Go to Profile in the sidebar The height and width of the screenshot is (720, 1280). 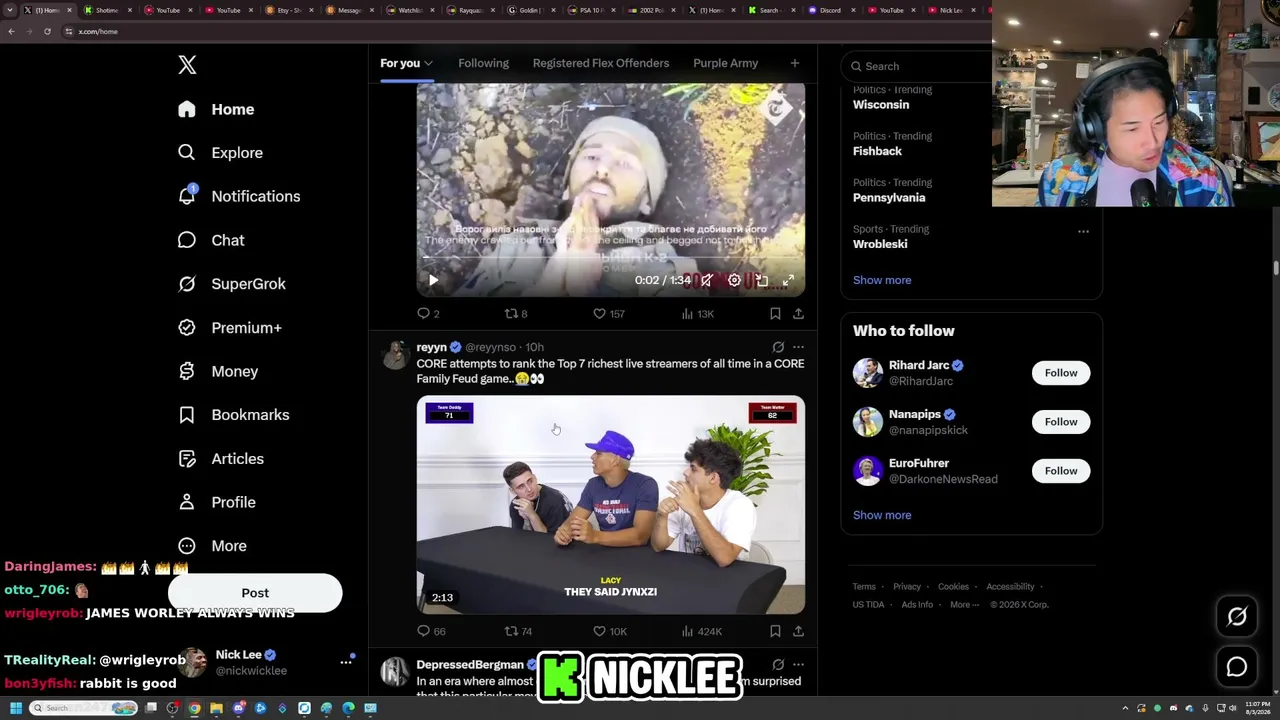click(217, 502)
